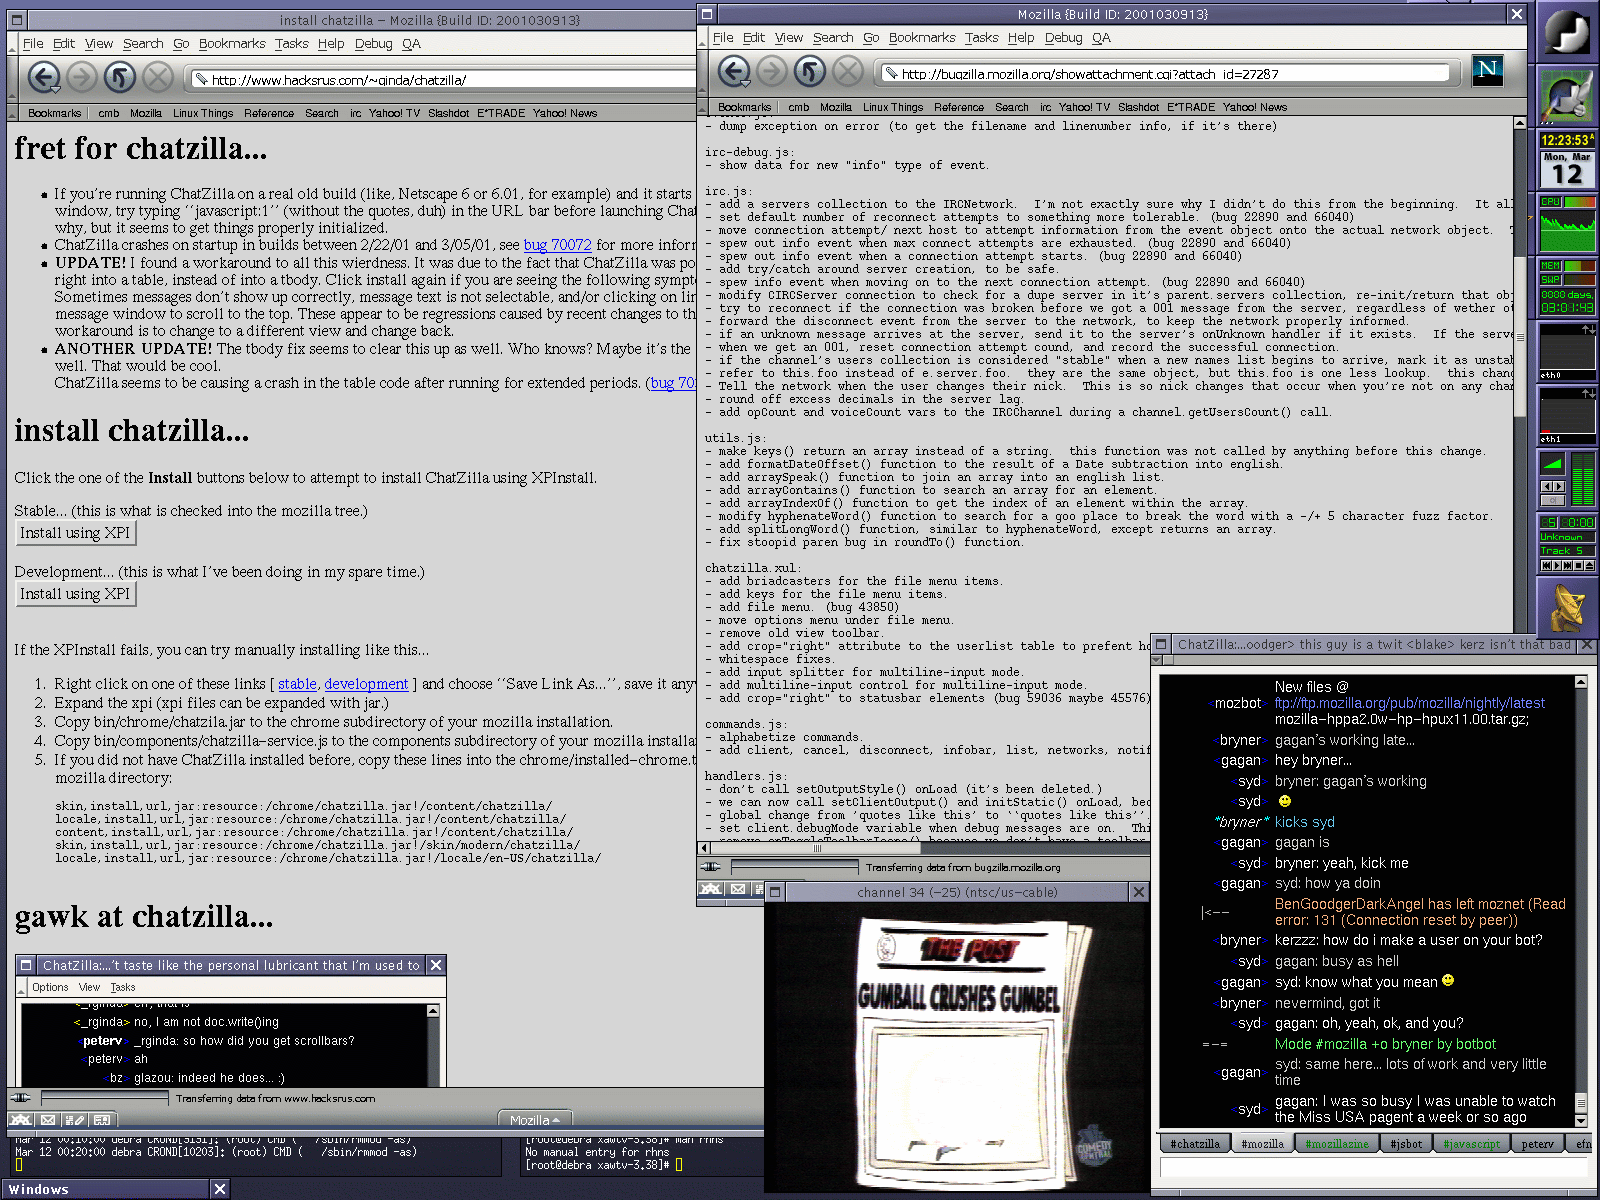
Task: Open Mail icon in bugzilla window status bar
Action: [x=738, y=889]
